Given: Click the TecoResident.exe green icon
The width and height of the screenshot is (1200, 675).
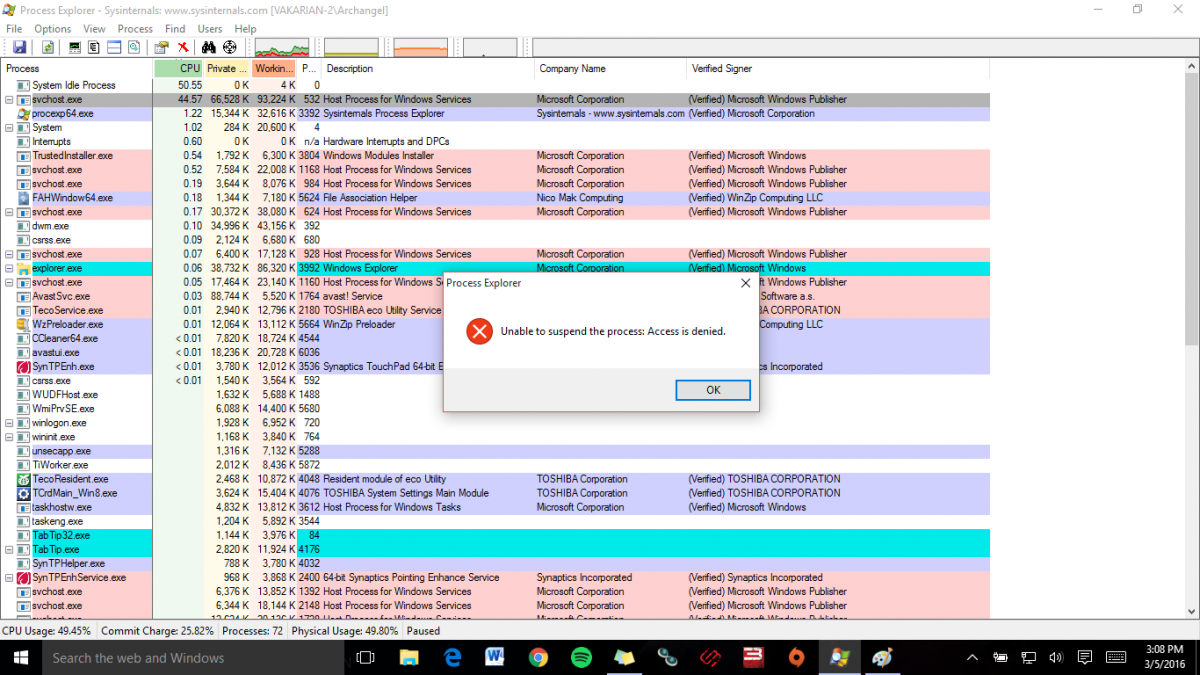Looking at the screenshot, I should [24, 479].
